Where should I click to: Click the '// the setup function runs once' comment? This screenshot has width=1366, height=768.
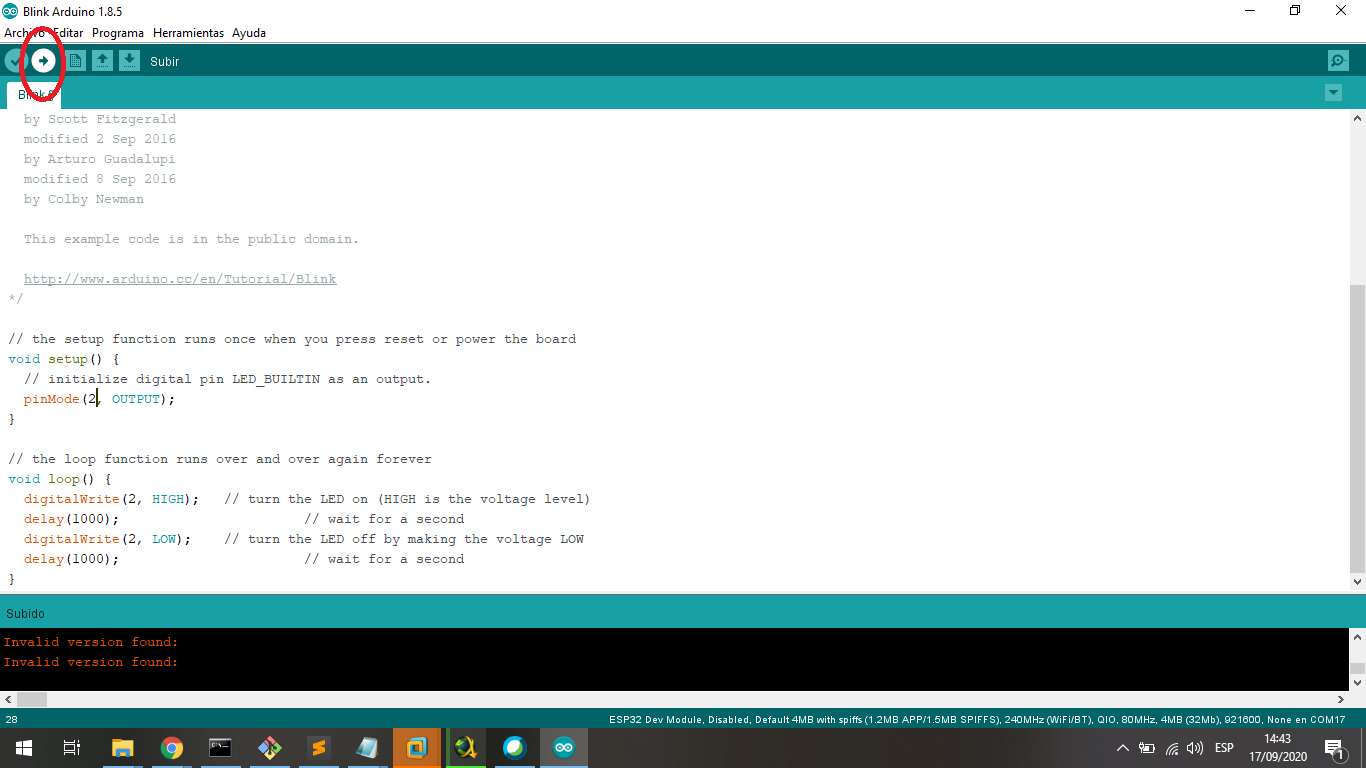click(x=292, y=339)
